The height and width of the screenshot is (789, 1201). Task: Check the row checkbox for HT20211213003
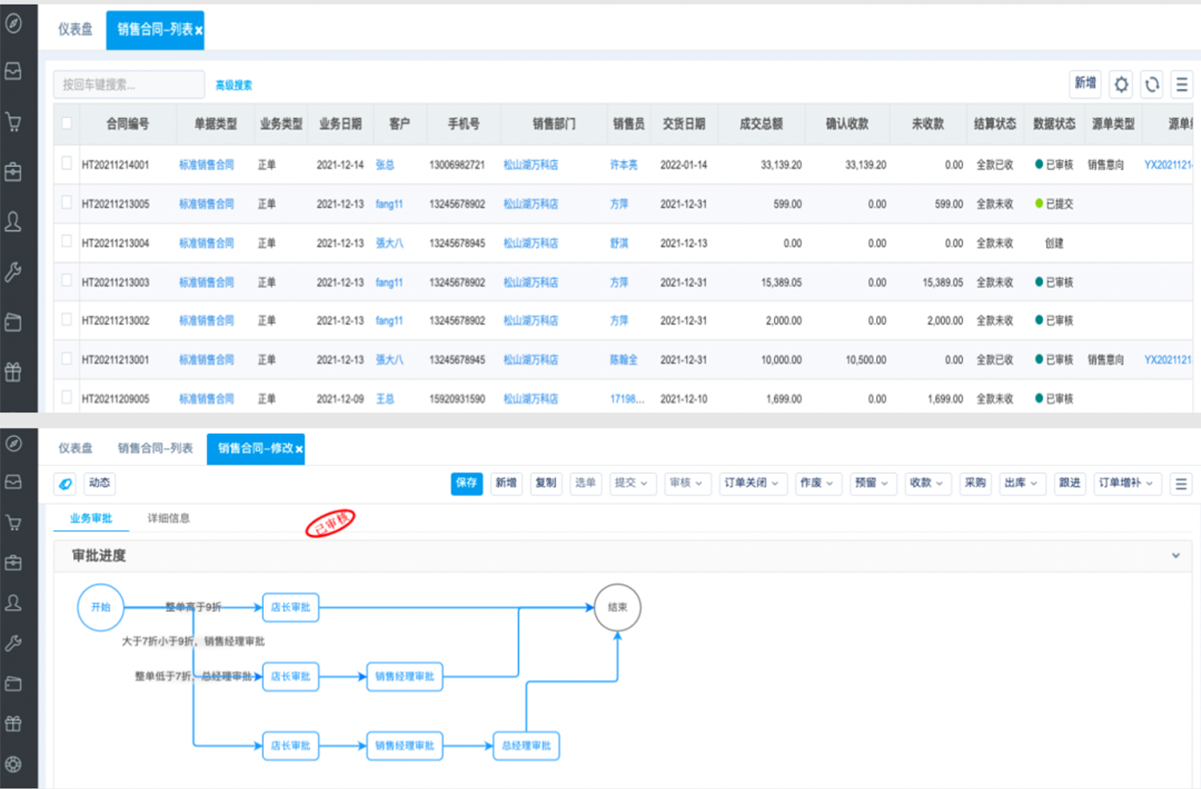tap(67, 281)
